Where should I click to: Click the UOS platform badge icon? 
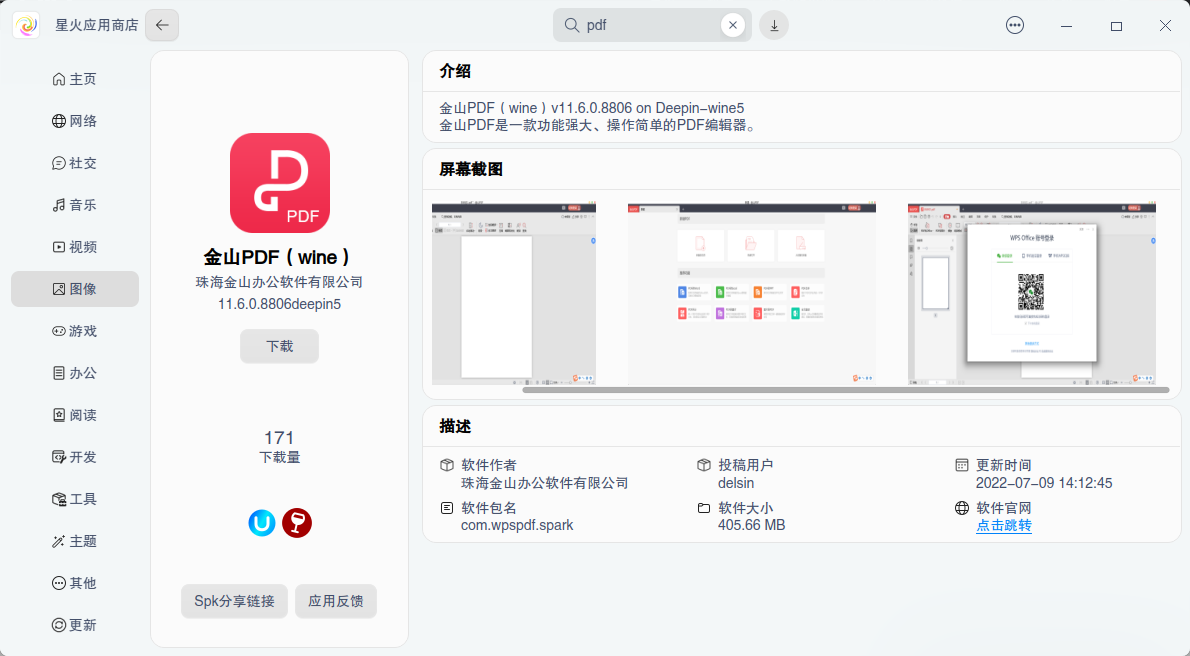262,522
